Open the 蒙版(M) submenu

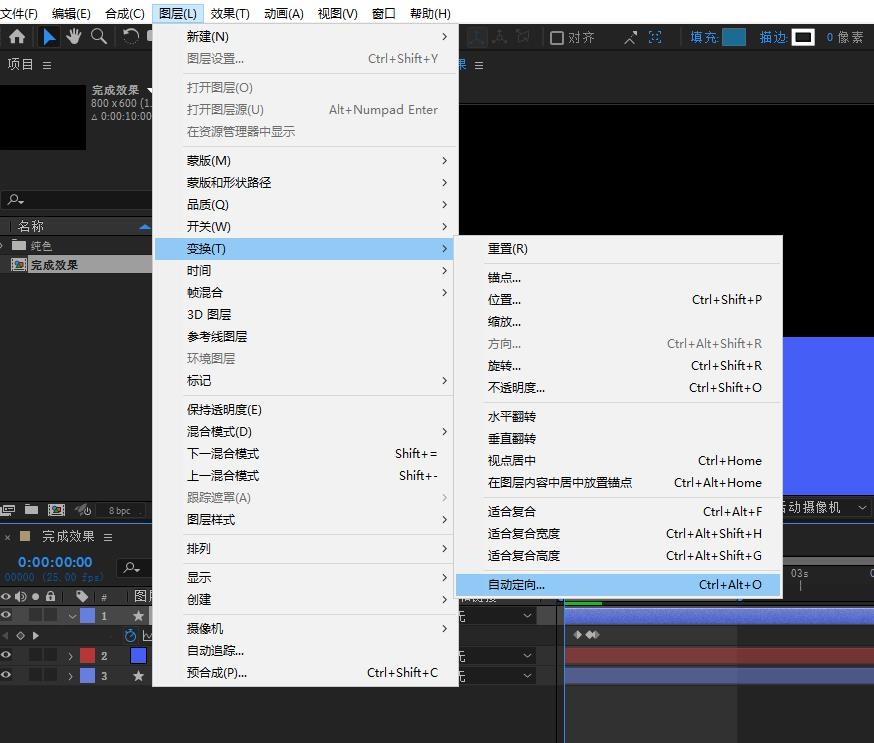click(305, 161)
